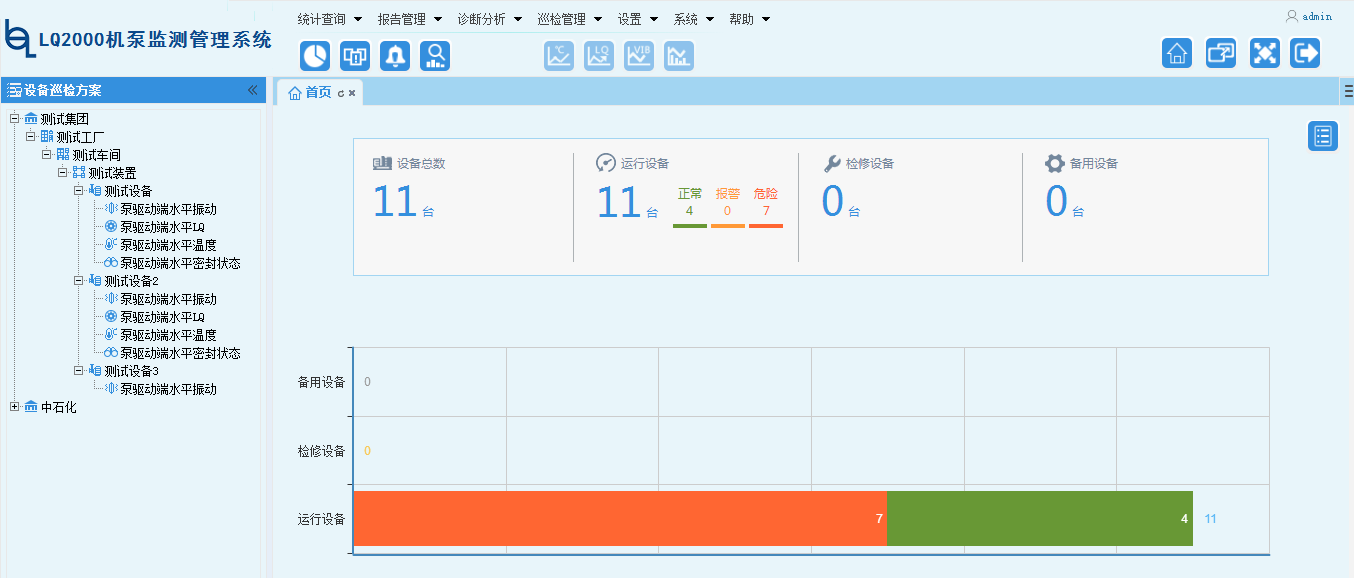Open the VIB vibration trend icon
The height and width of the screenshot is (578, 1354).
(639, 56)
